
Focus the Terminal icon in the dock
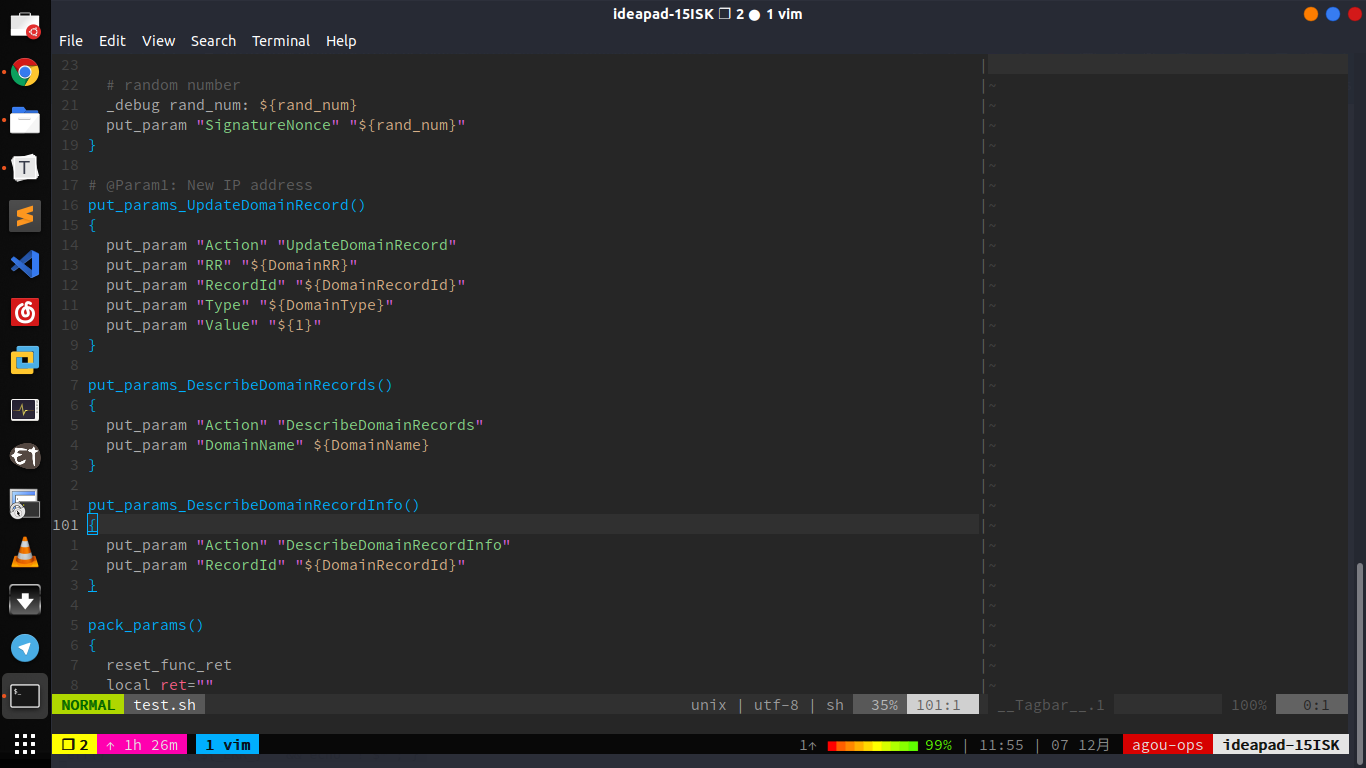click(25, 696)
